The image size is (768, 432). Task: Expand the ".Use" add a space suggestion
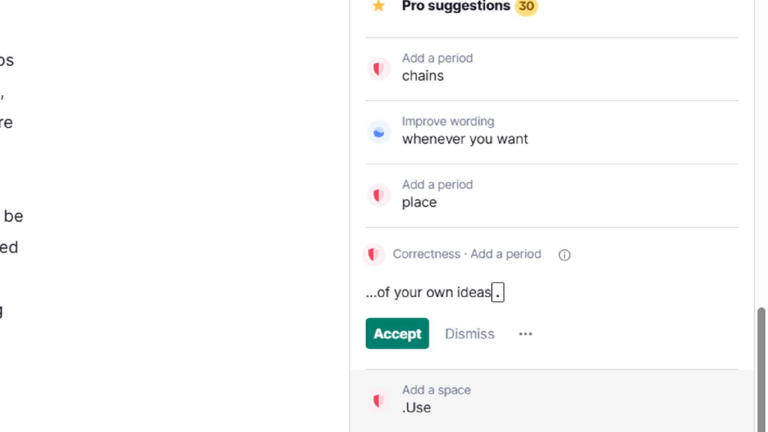point(500,400)
